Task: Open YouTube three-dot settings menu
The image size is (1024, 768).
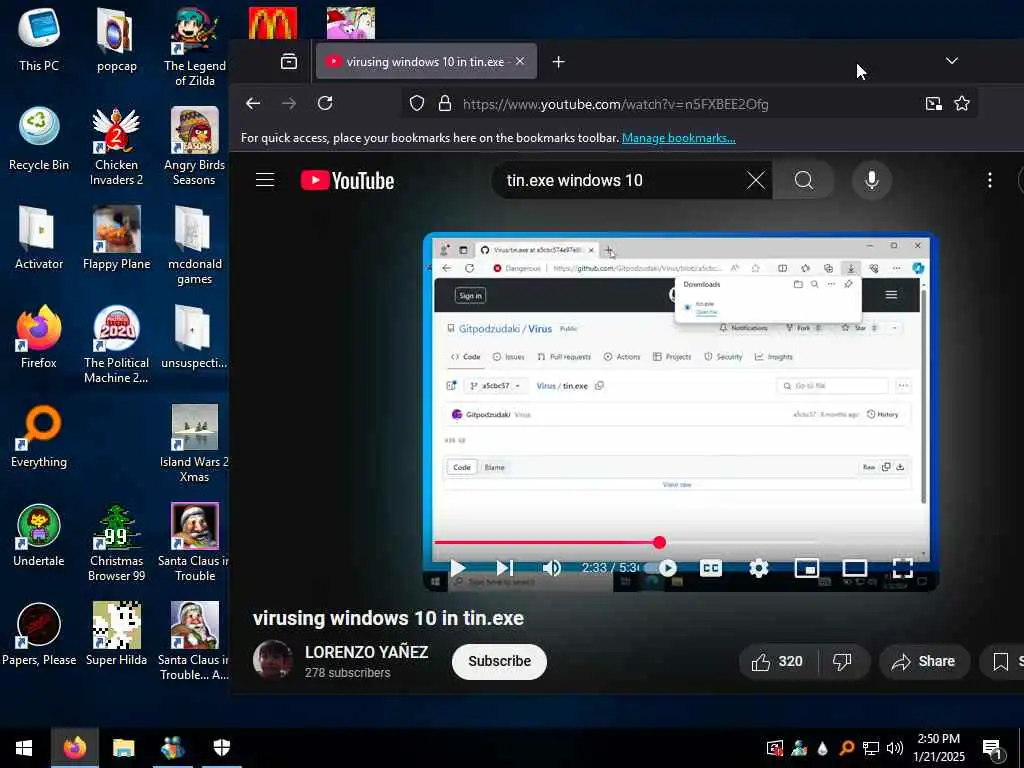Action: pos(990,180)
